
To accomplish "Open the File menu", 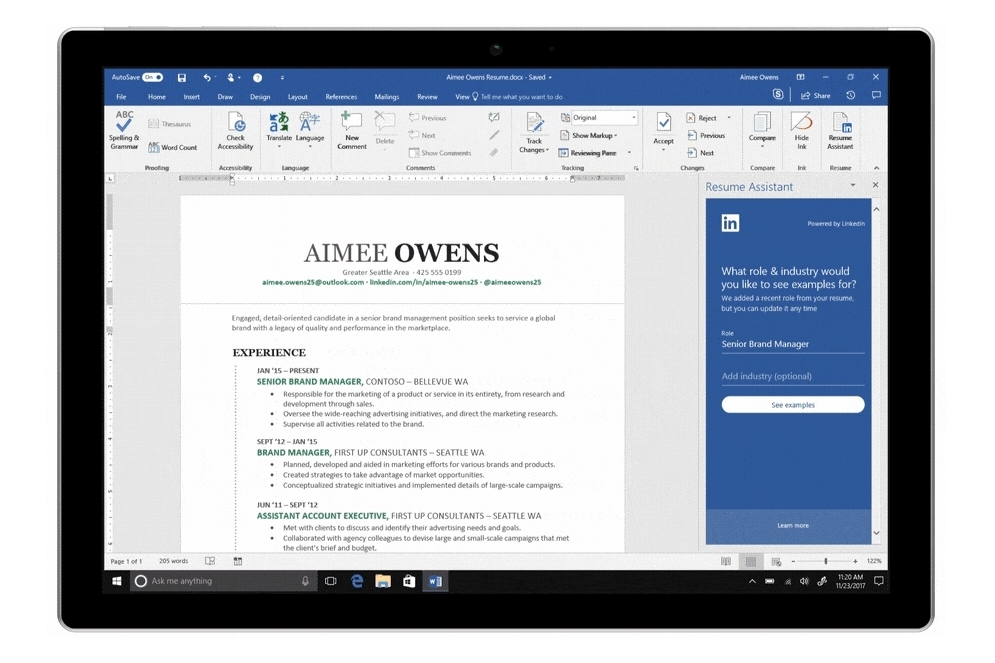I will pyautogui.click(x=121, y=97).
